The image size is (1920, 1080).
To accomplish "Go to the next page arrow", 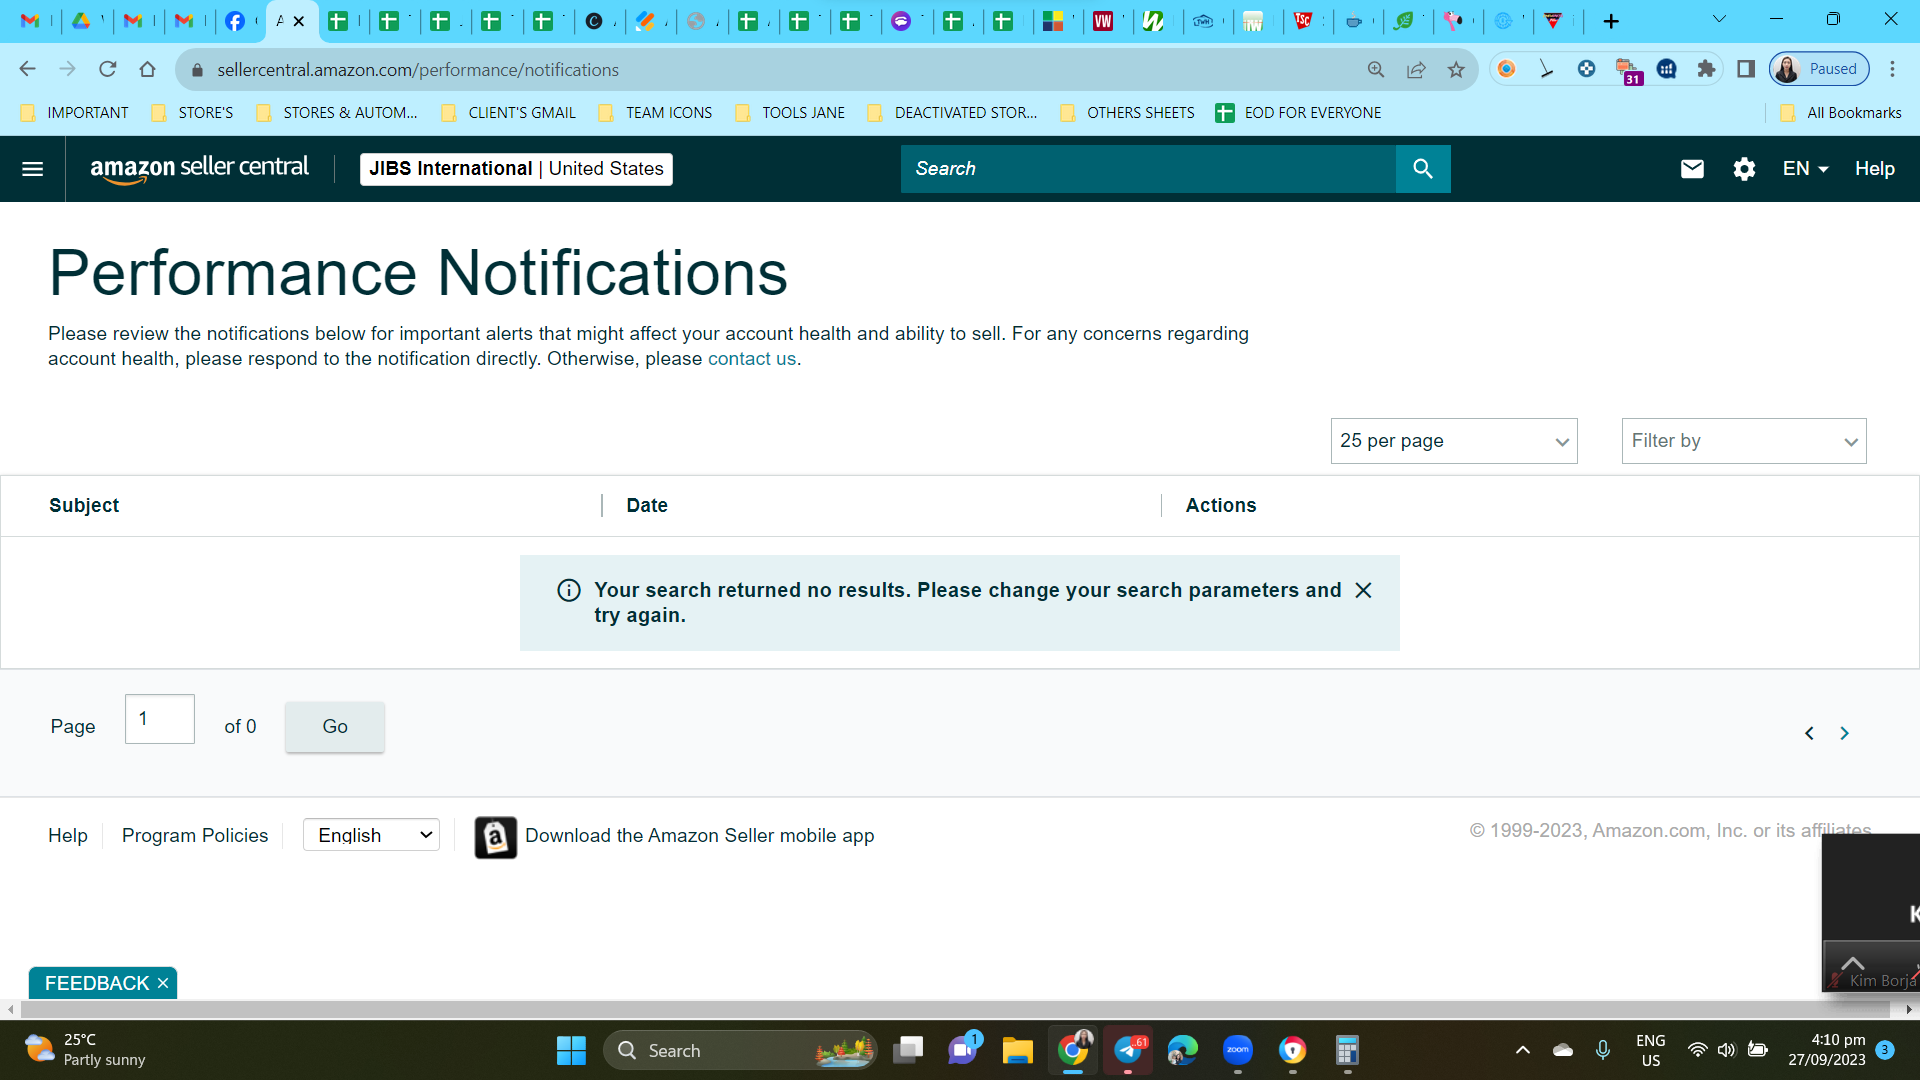I will click(1845, 733).
